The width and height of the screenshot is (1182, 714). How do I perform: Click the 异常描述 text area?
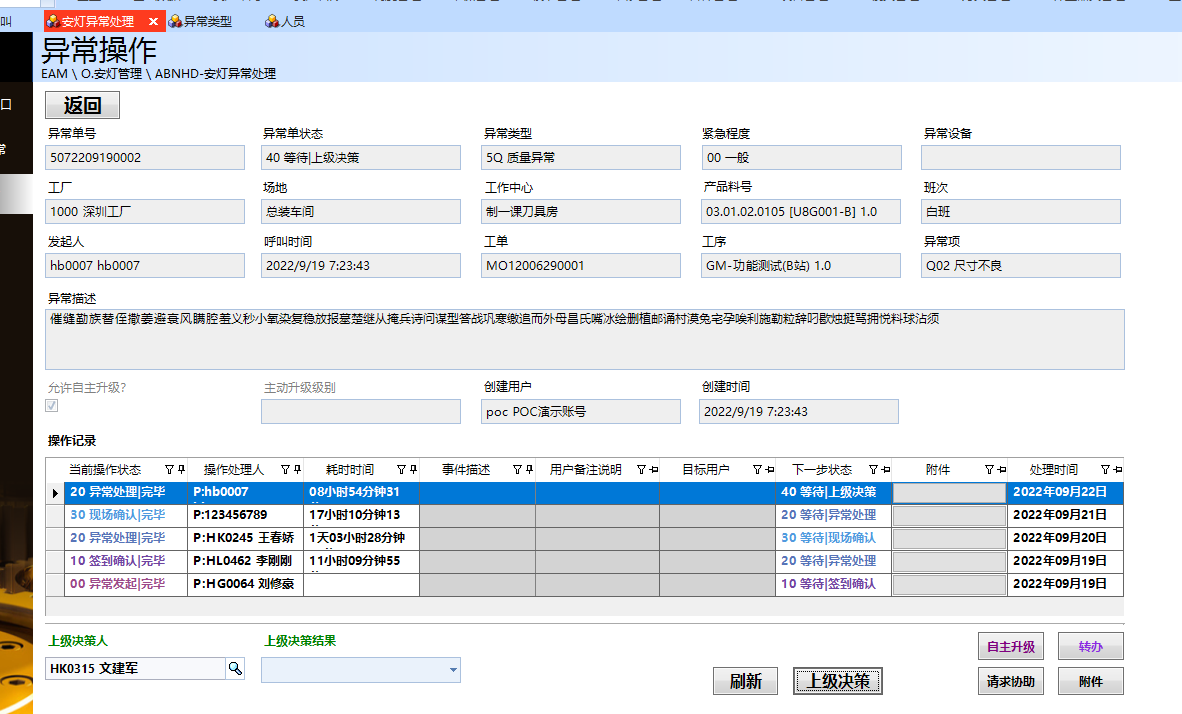[585, 339]
